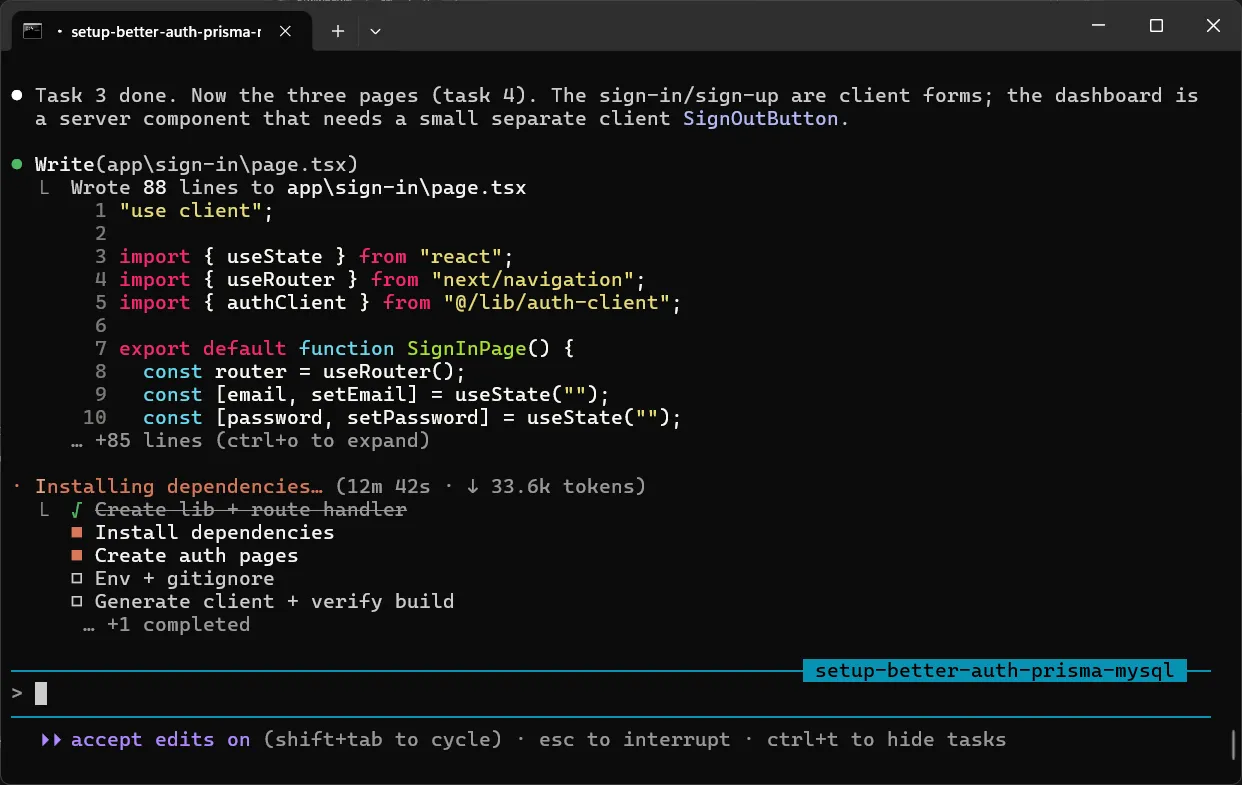Click the "next/navigation" string
Image resolution: width=1242 pixels, height=785 pixels.
coord(533,279)
